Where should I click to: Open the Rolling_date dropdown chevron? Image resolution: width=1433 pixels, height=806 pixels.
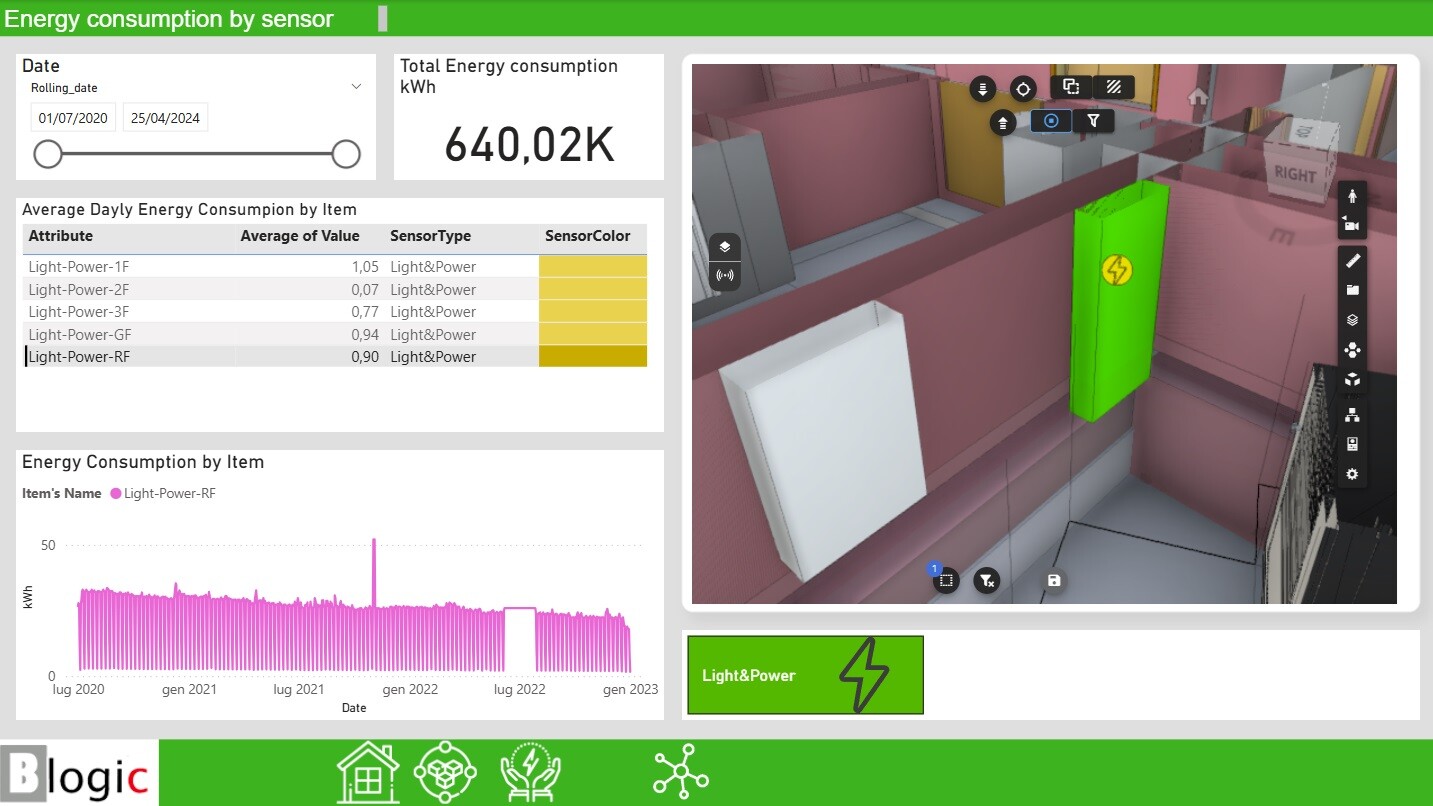point(356,87)
